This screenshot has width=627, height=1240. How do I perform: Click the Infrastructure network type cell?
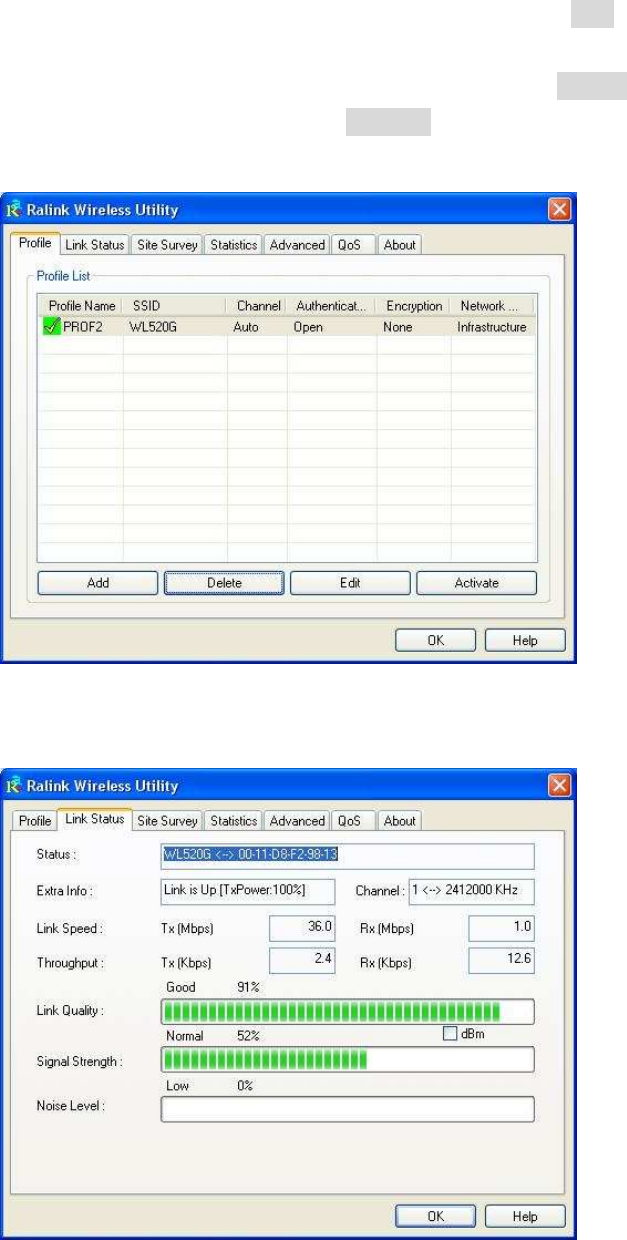(x=491, y=326)
